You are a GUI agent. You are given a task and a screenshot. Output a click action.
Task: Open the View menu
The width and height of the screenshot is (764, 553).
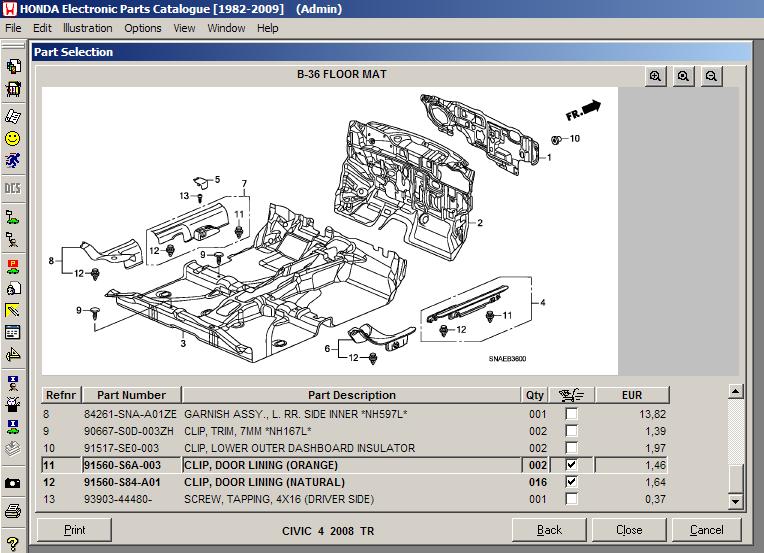[184, 28]
